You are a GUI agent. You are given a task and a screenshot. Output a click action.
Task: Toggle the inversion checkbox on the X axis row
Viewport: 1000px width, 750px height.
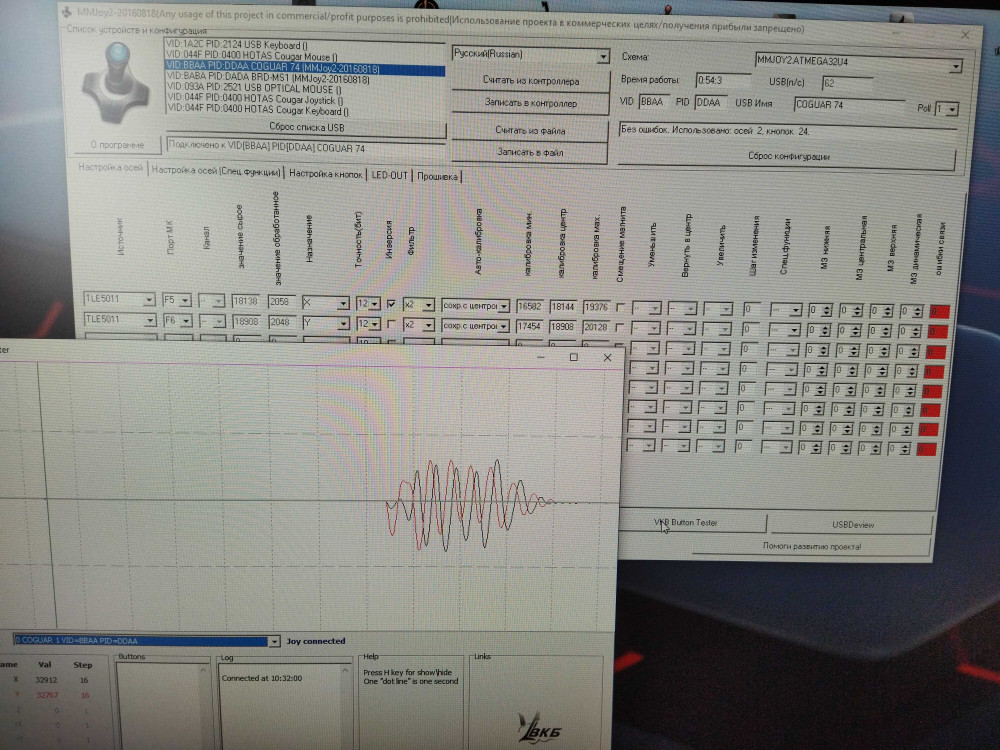coord(391,304)
